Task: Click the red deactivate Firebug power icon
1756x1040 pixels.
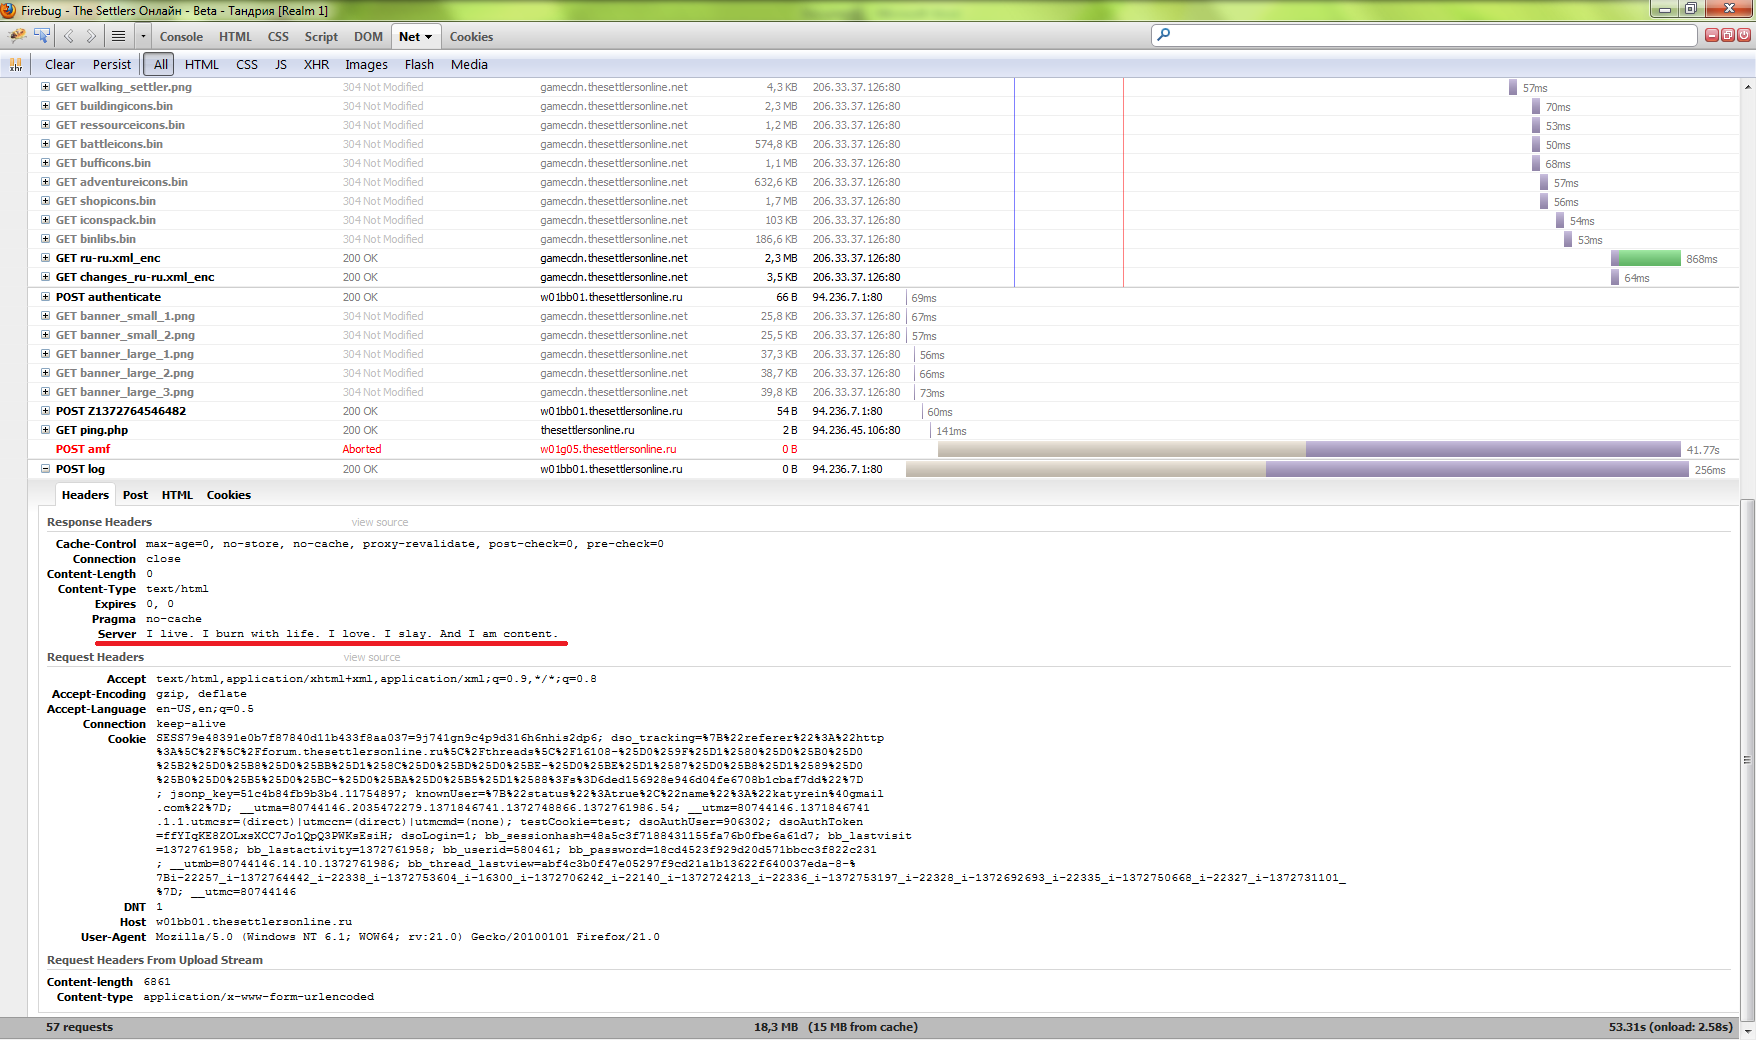Action: click(1744, 35)
